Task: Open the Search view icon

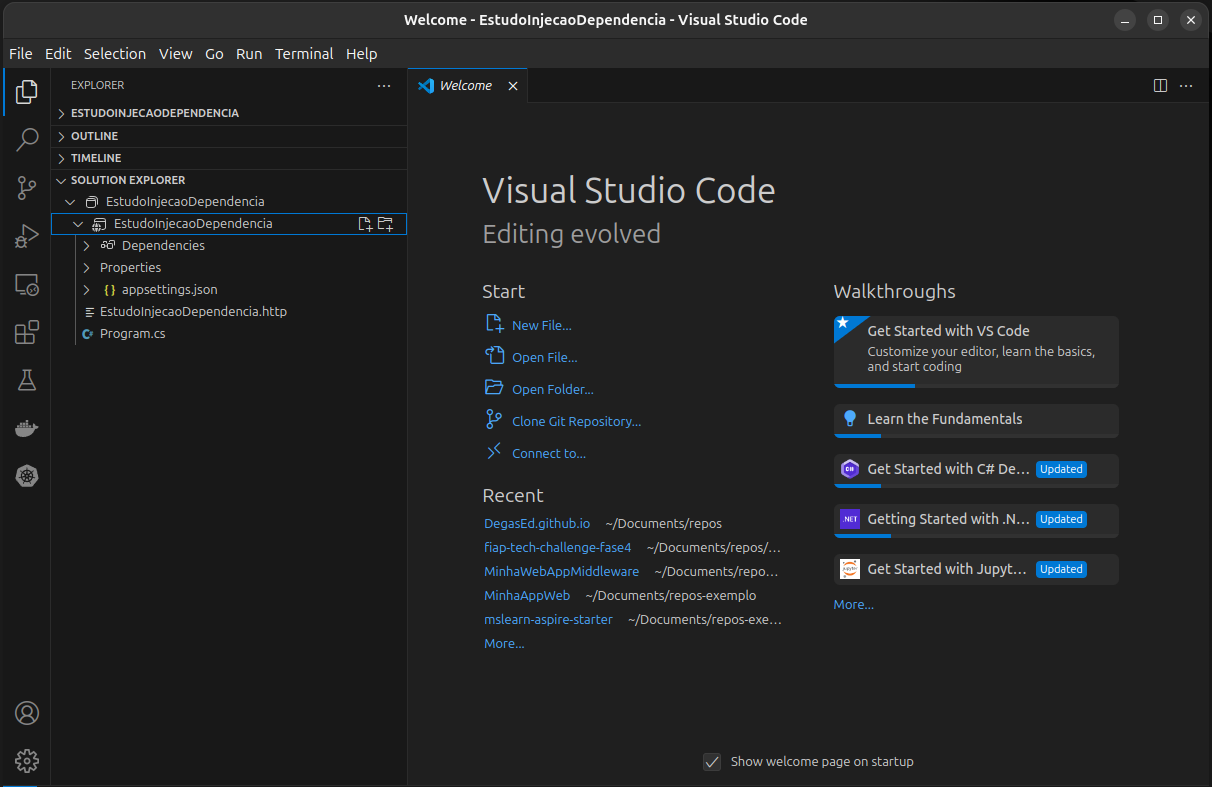Action: tap(27, 140)
